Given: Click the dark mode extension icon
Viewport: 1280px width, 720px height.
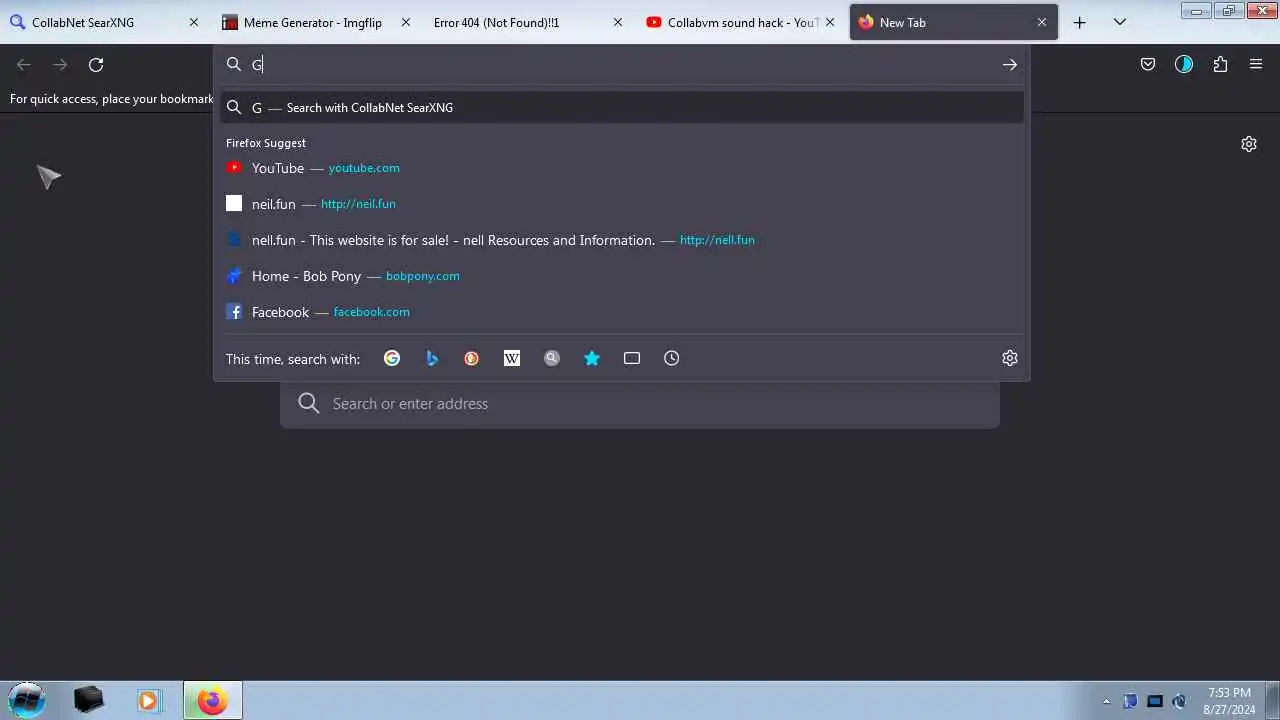Looking at the screenshot, I should [1184, 65].
